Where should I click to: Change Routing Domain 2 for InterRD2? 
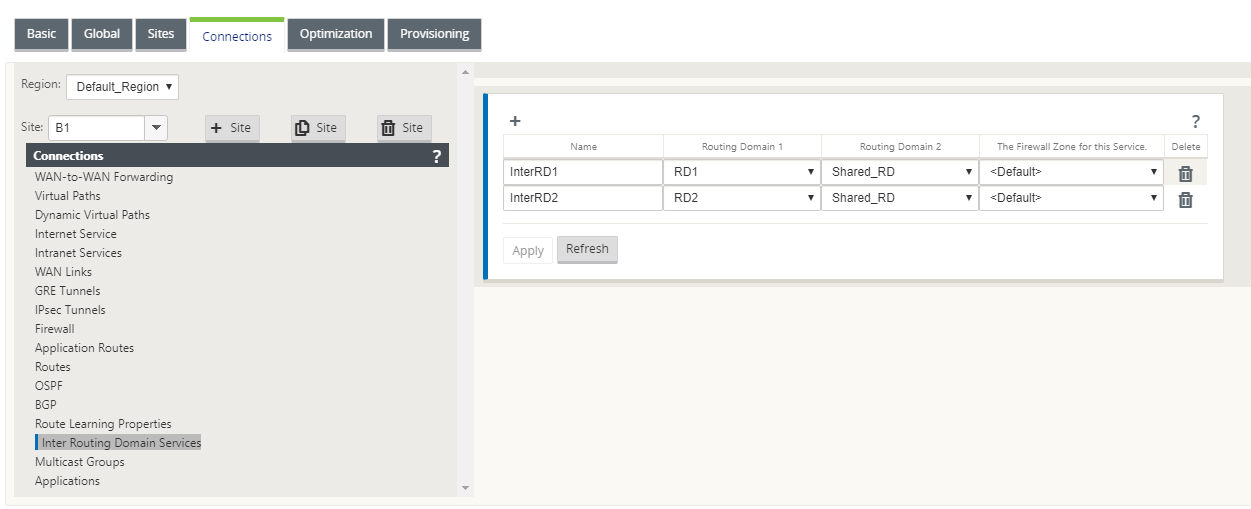pyautogui.click(x=900, y=198)
